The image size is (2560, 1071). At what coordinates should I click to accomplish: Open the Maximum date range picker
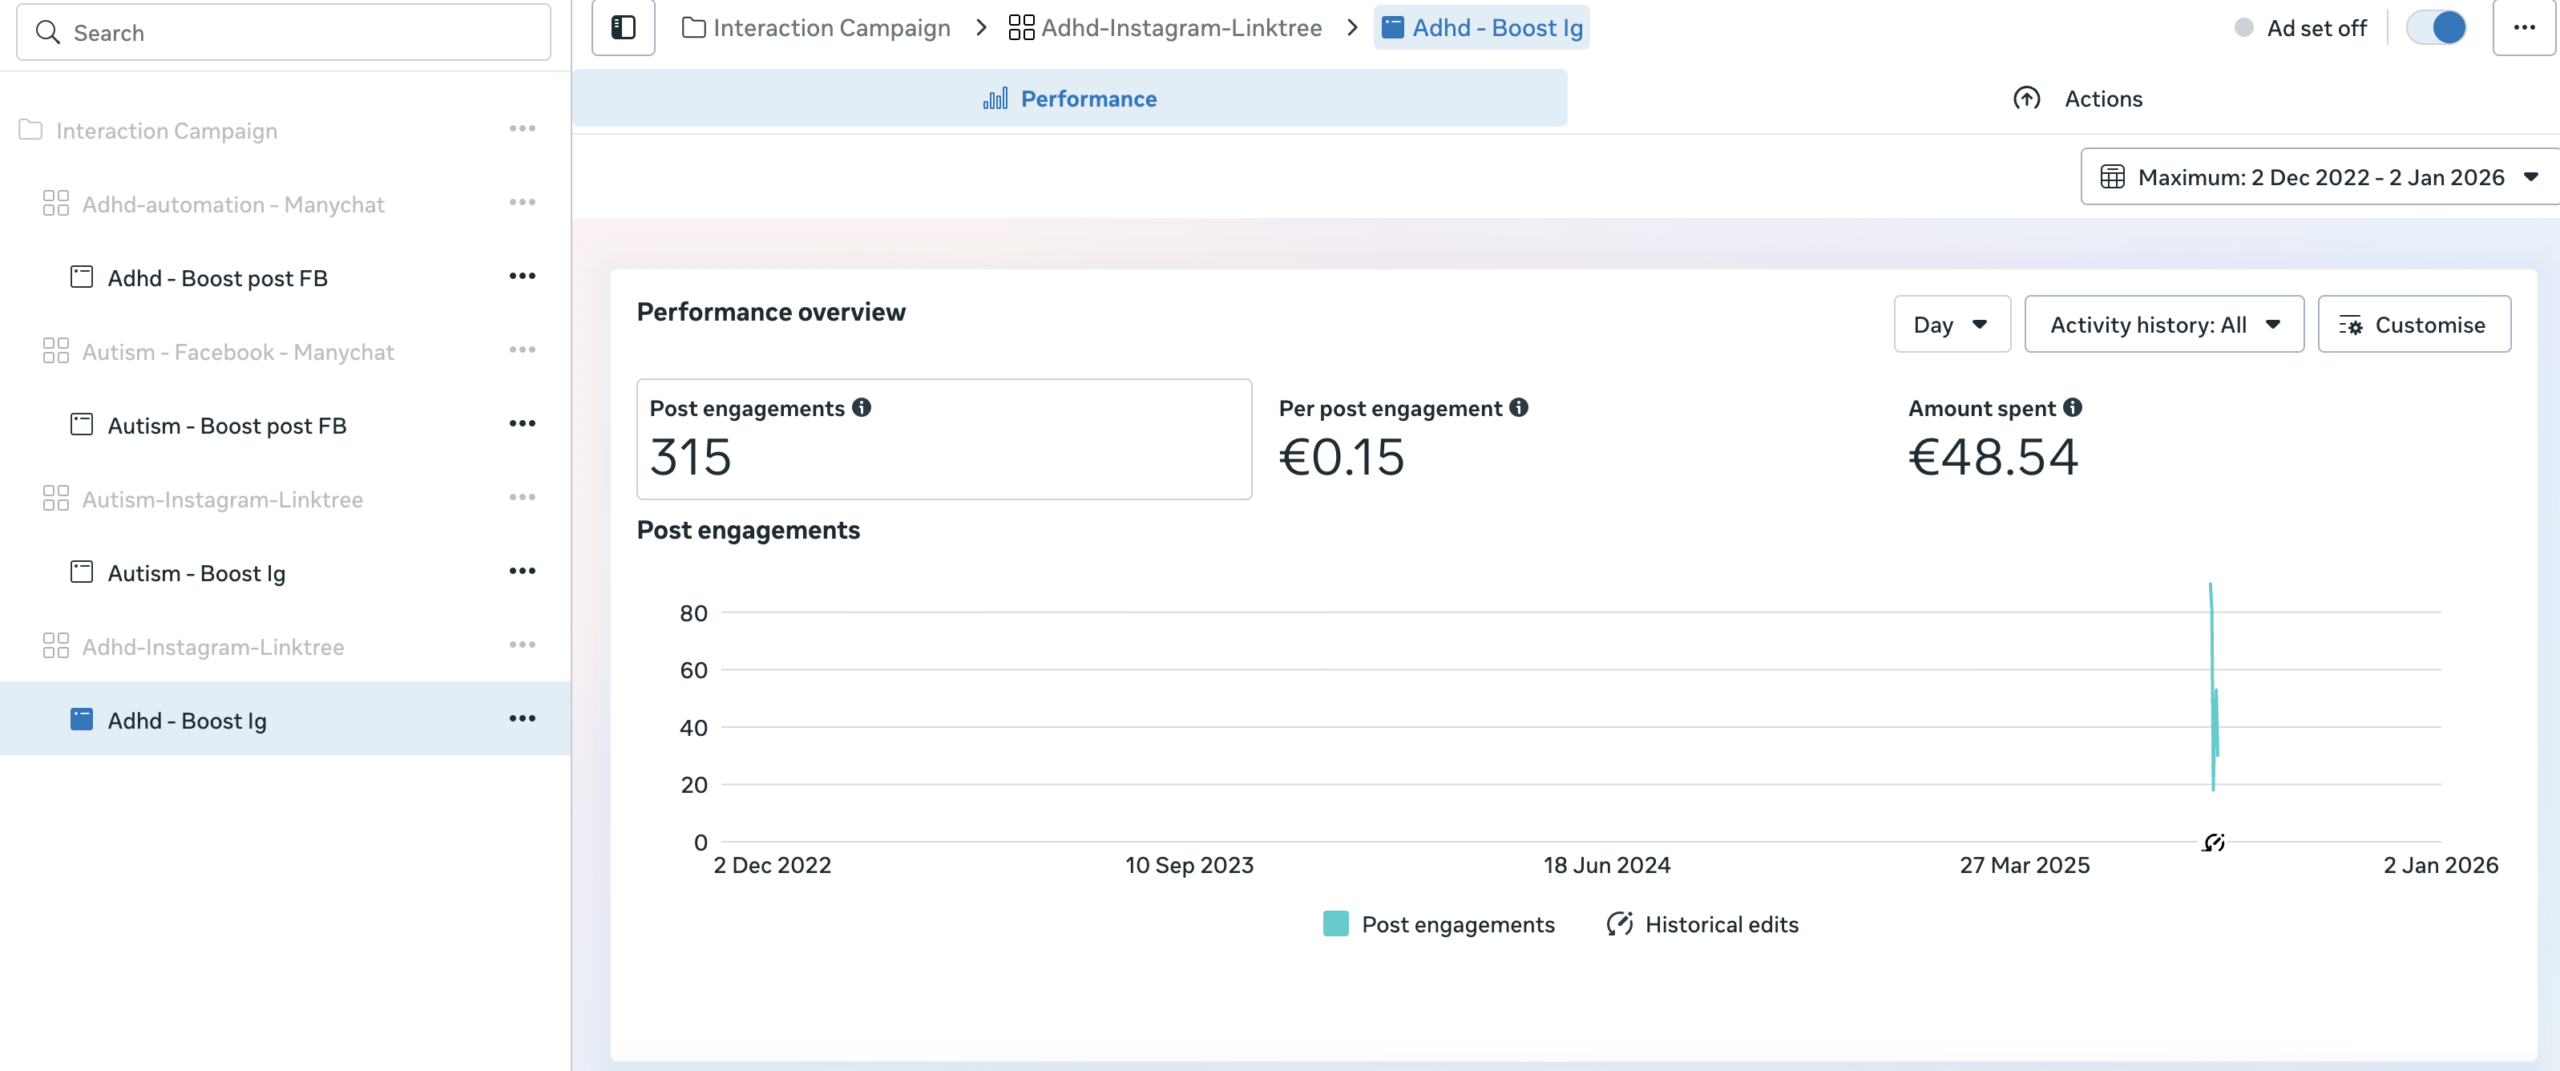click(2319, 177)
